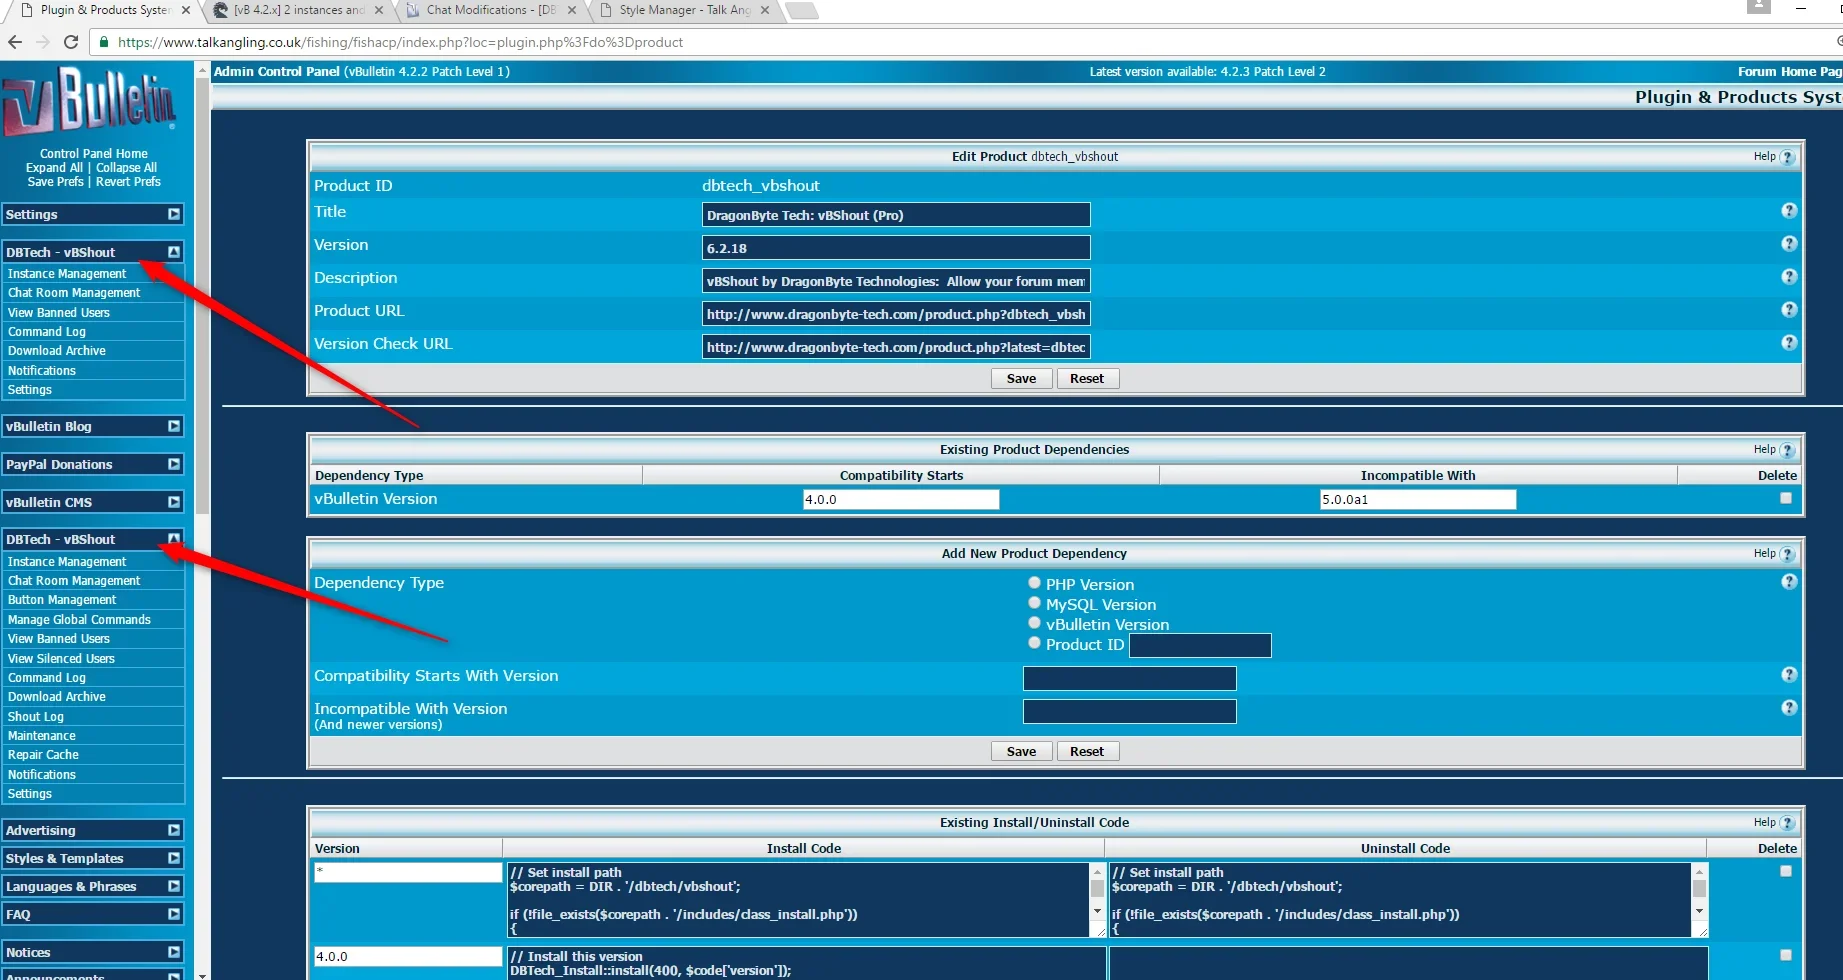This screenshot has width=1843, height=980.
Task: Close the Plugin & Products System tab
Action: point(186,10)
